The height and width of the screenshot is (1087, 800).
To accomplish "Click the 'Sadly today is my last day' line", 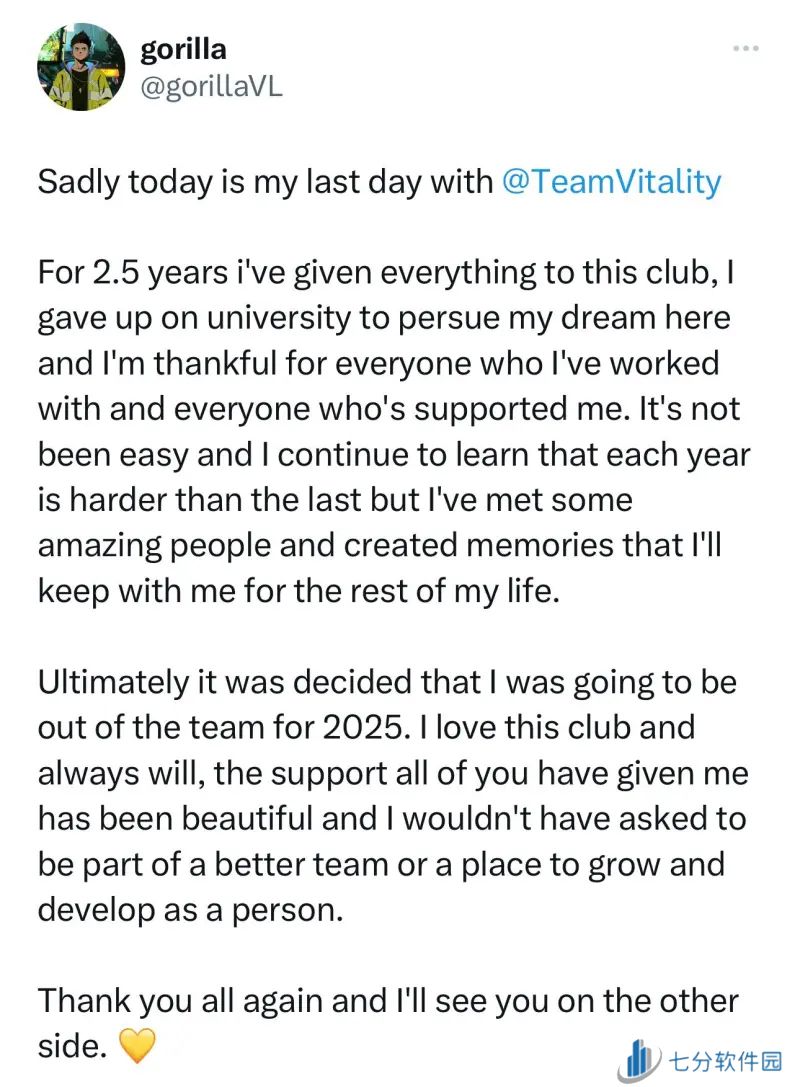I will click(264, 182).
